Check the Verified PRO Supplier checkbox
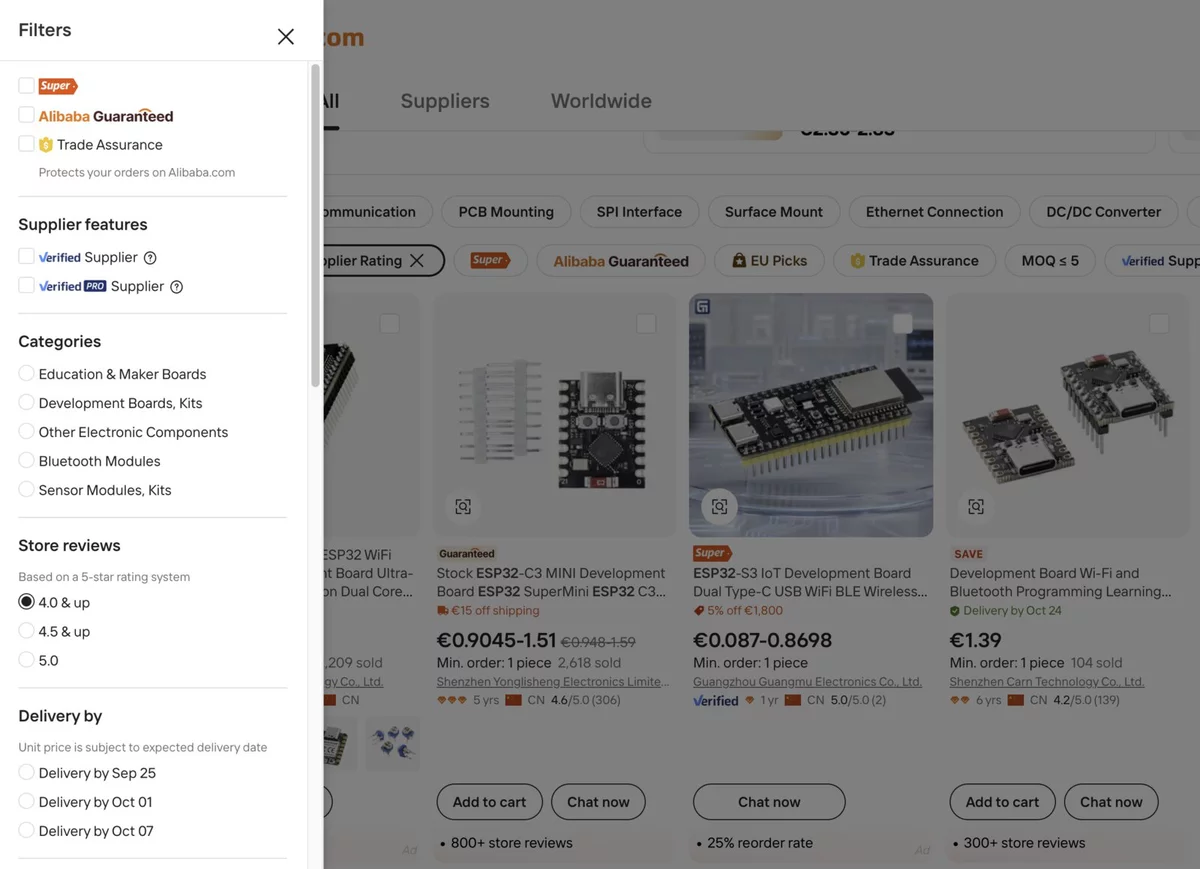Image resolution: width=1200 pixels, height=869 pixels. click(26, 286)
